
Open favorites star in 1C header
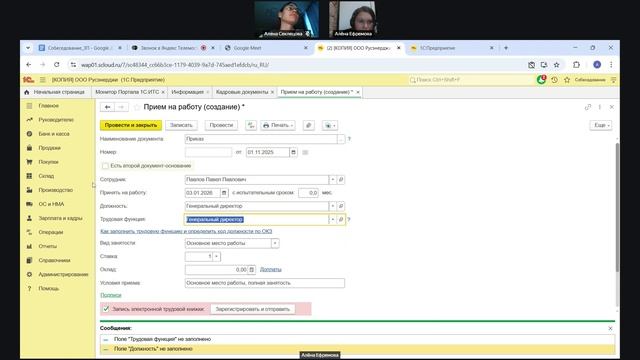(x=567, y=80)
